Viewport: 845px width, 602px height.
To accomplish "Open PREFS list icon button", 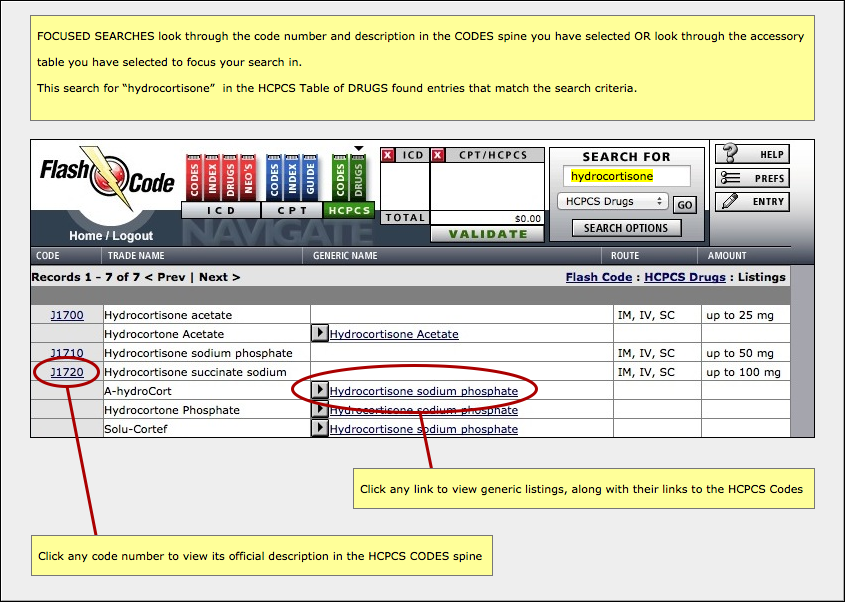I will pos(752,178).
